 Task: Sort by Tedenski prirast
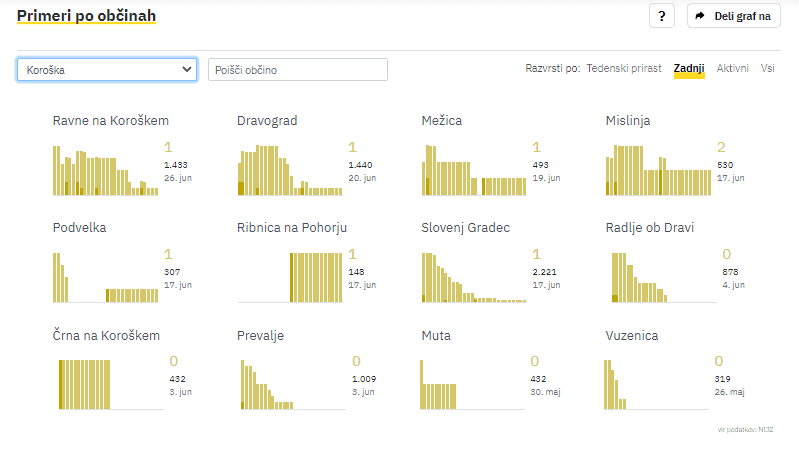coord(624,68)
